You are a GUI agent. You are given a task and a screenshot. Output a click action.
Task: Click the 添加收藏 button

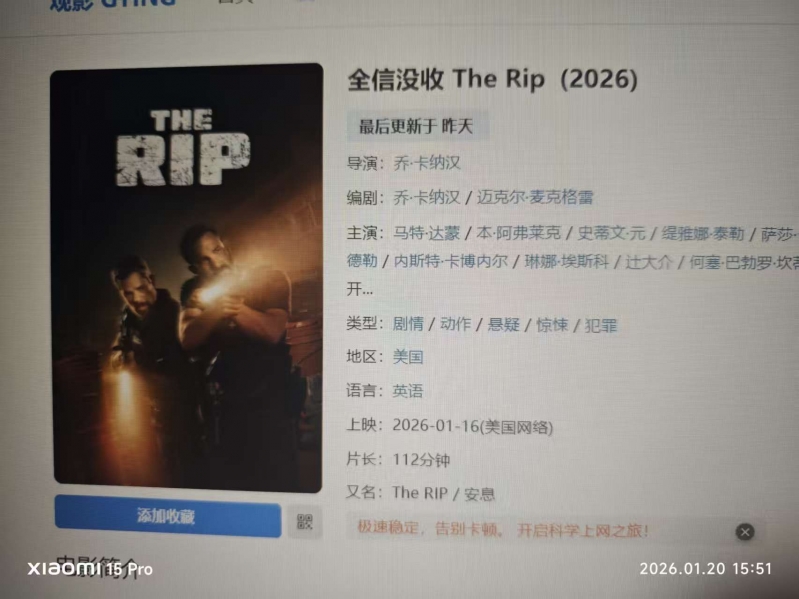pos(168,516)
